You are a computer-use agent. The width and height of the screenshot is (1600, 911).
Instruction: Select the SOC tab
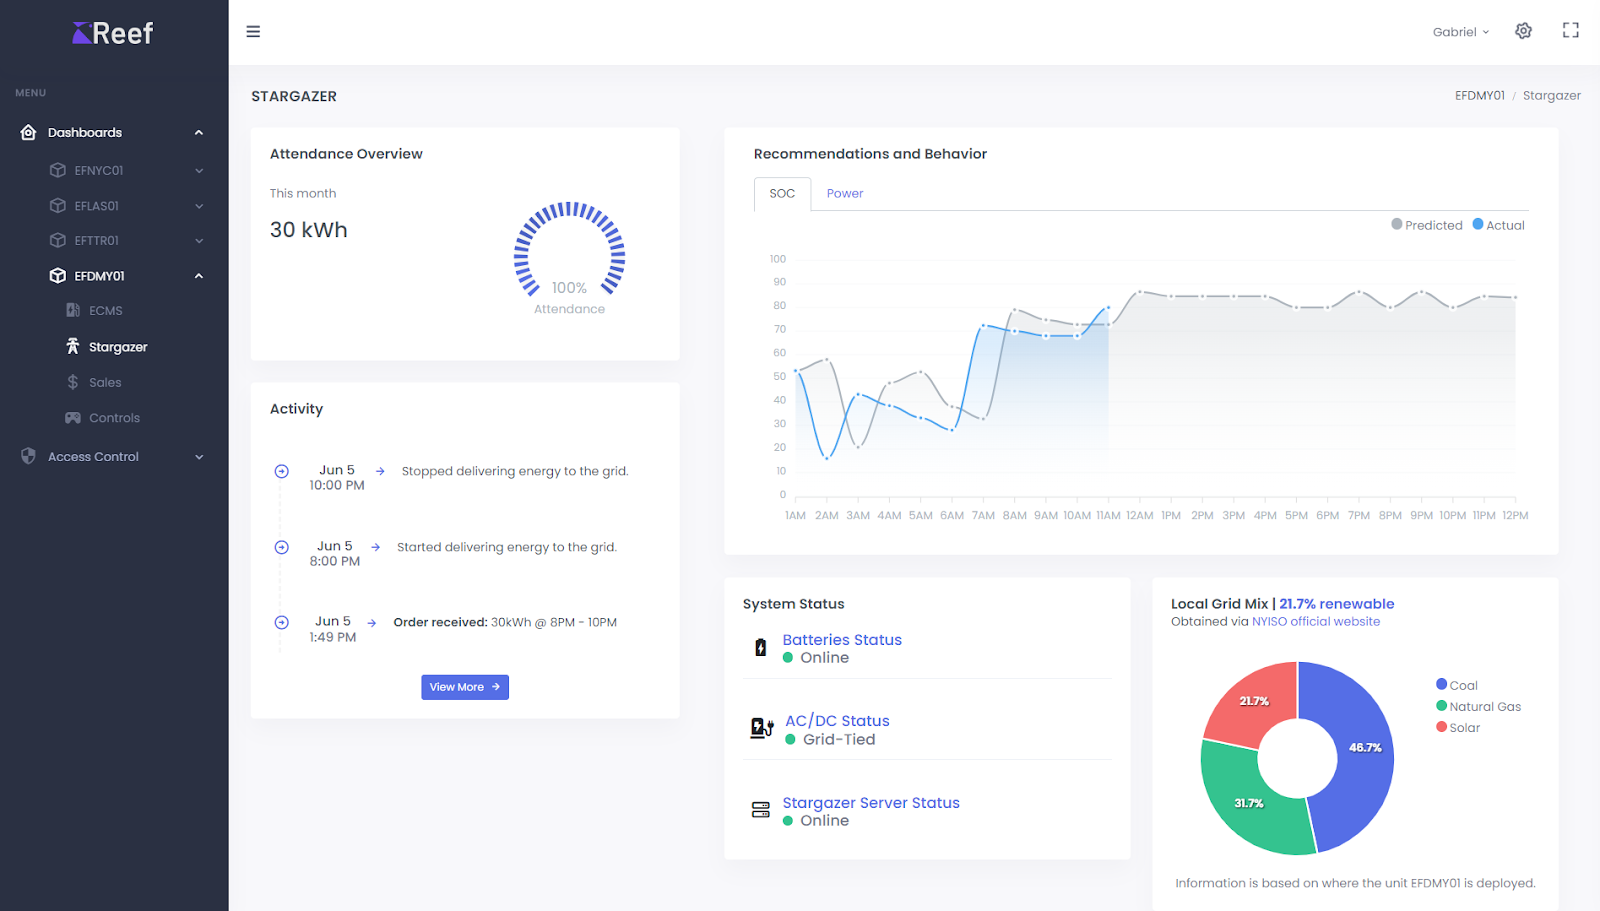782,194
